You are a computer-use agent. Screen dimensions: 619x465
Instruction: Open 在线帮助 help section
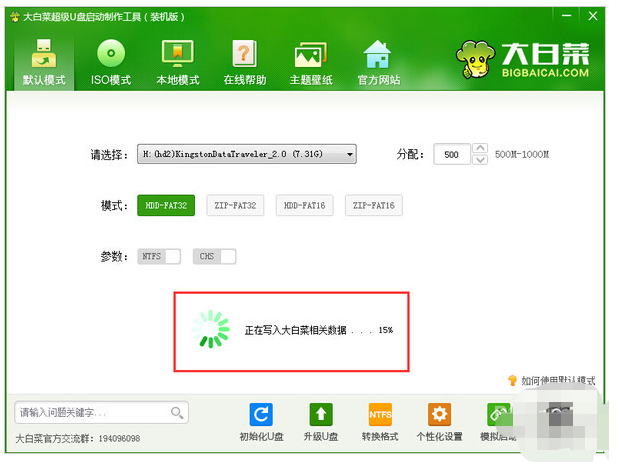245,62
